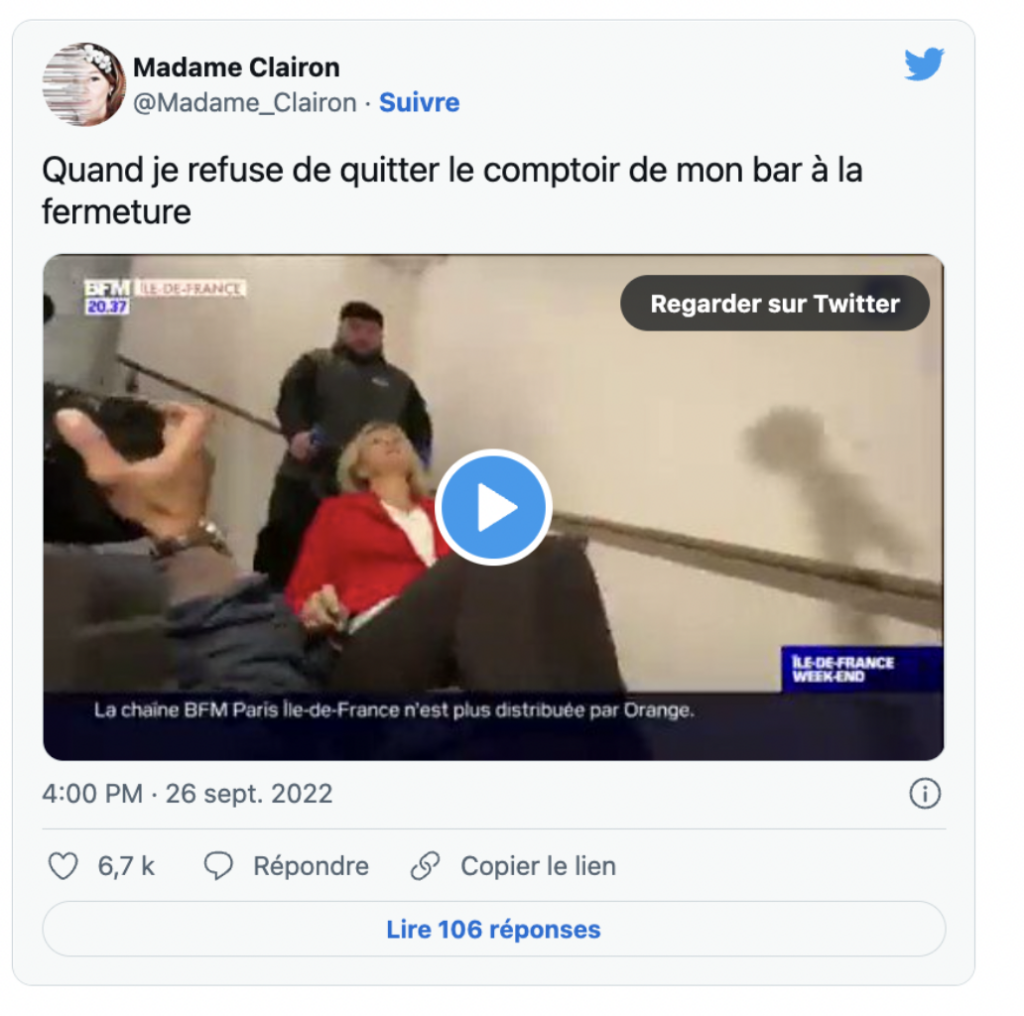Open the tweet info circle icon
The image size is (1024, 1016).
tap(925, 794)
